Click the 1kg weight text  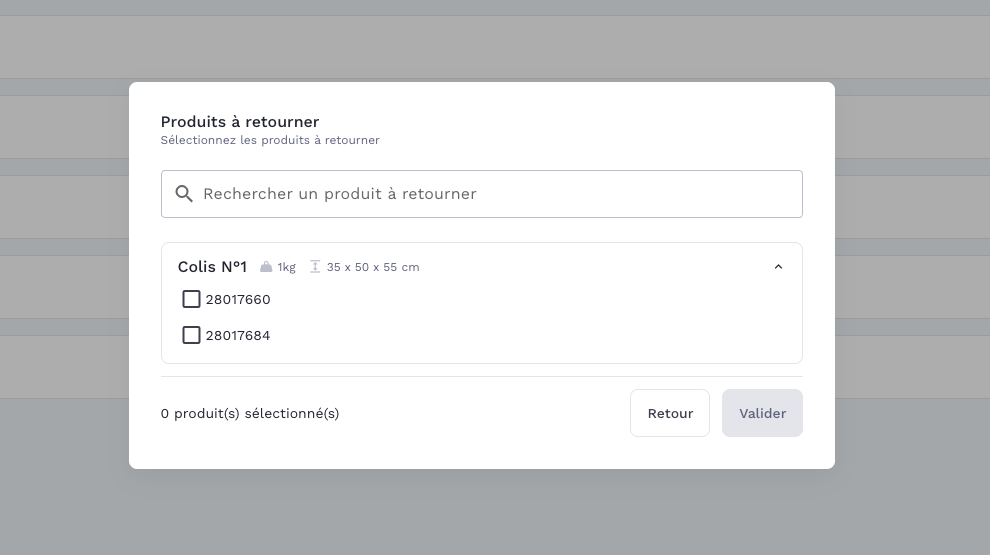click(287, 267)
